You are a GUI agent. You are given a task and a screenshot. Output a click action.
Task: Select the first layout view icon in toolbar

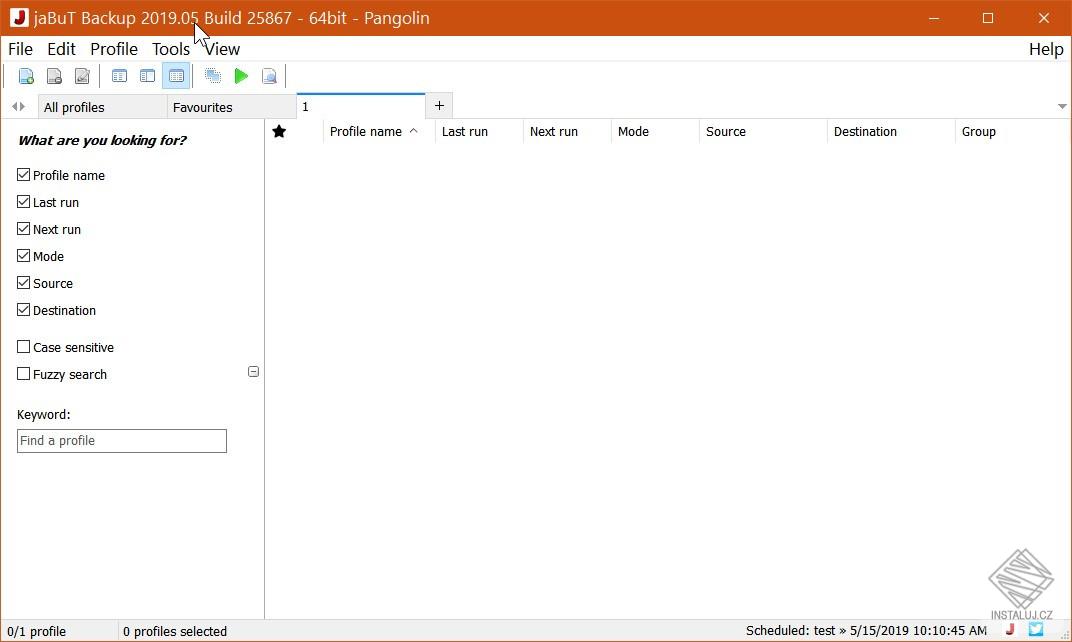click(119, 76)
